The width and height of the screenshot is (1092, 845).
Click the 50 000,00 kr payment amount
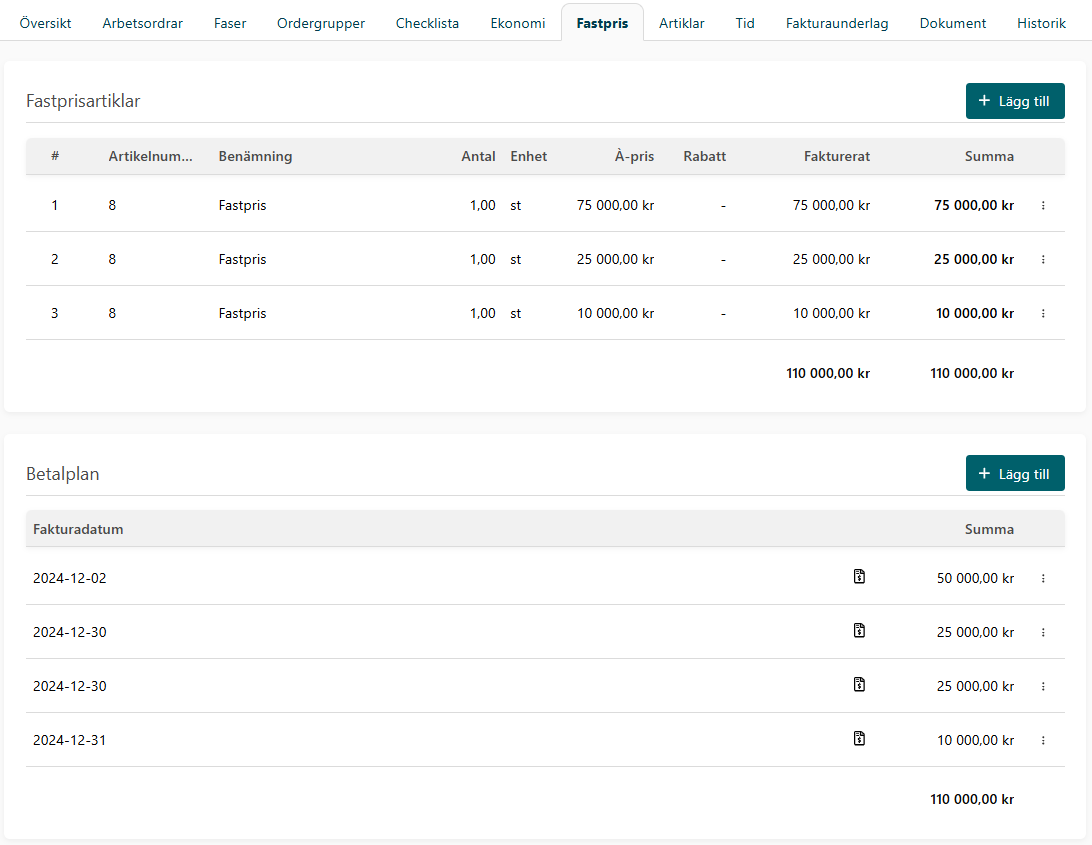pos(975,578)
